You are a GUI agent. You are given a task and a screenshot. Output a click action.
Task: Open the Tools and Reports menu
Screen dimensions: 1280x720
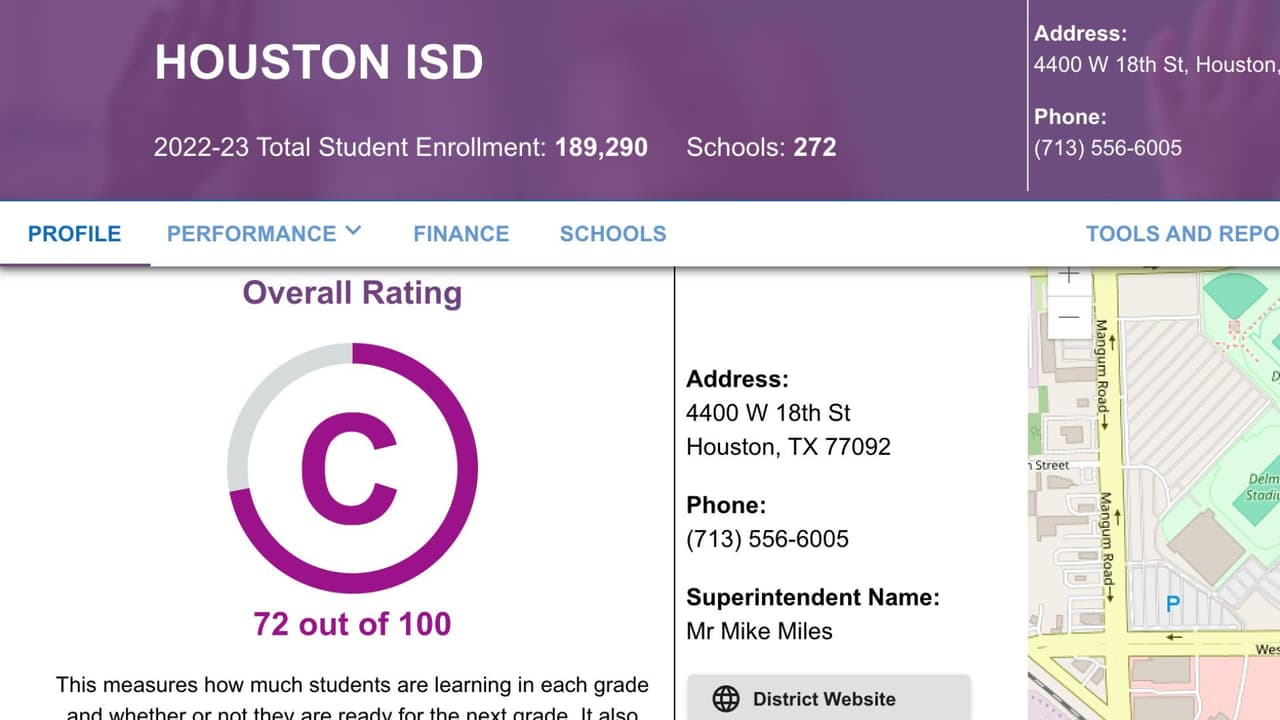tap(1181, 234)
